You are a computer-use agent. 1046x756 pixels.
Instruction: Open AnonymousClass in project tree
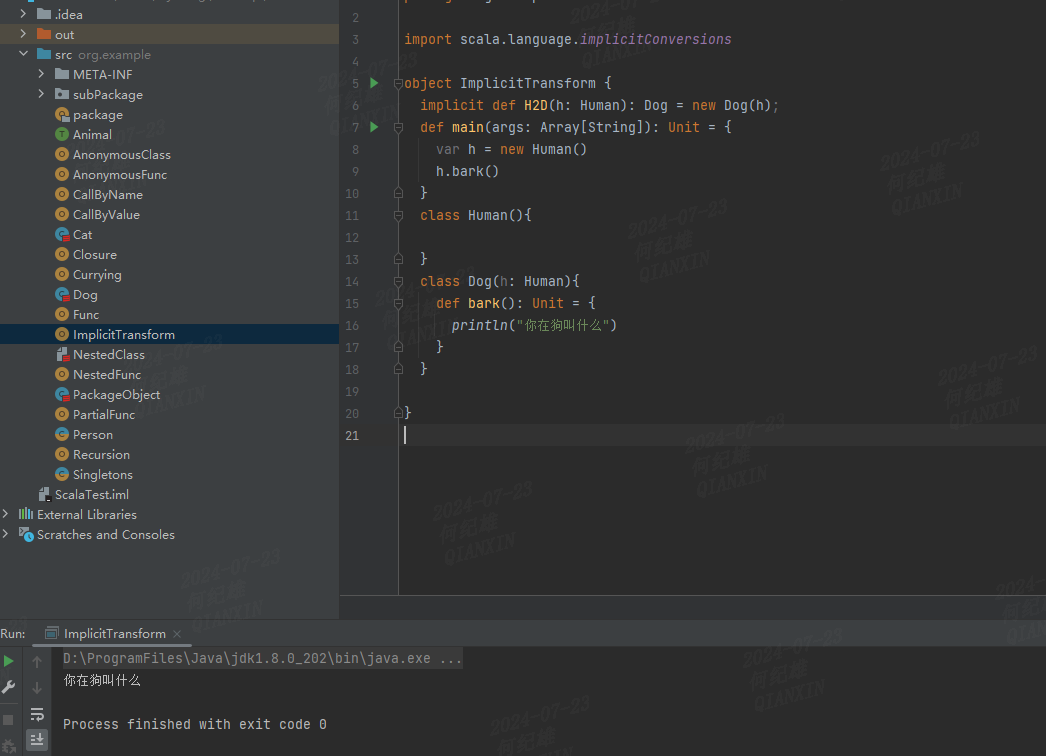121,155
